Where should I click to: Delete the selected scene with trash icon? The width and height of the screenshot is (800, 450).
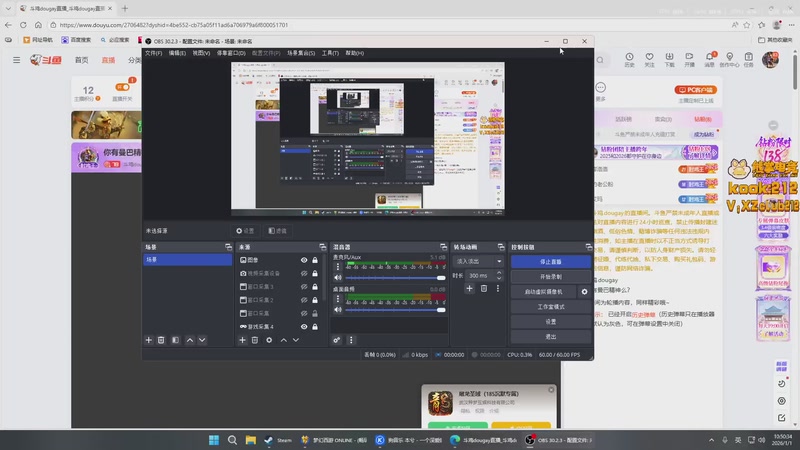point(161,340)
